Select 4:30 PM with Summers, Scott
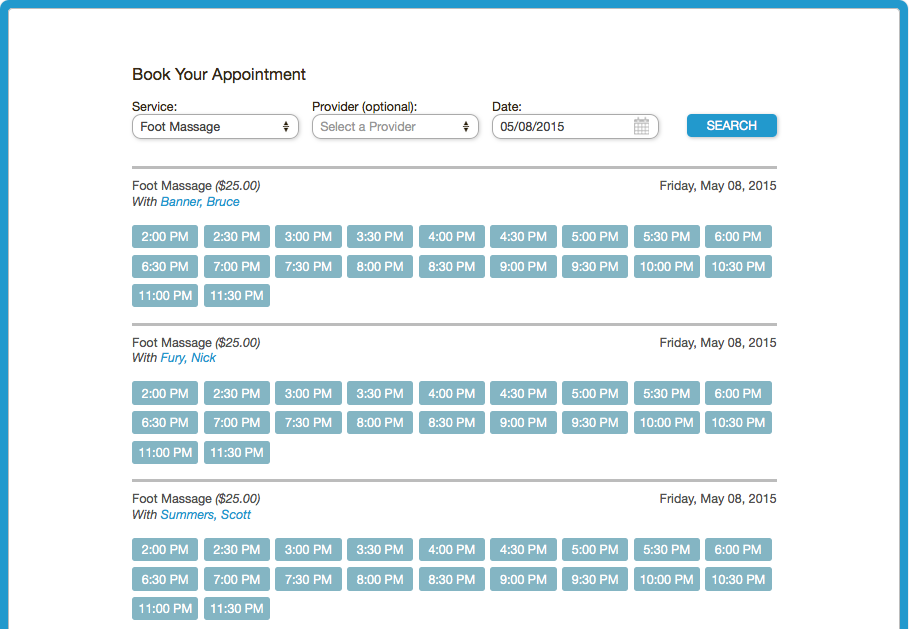909x629 pixels. click(x=523, y=549)
